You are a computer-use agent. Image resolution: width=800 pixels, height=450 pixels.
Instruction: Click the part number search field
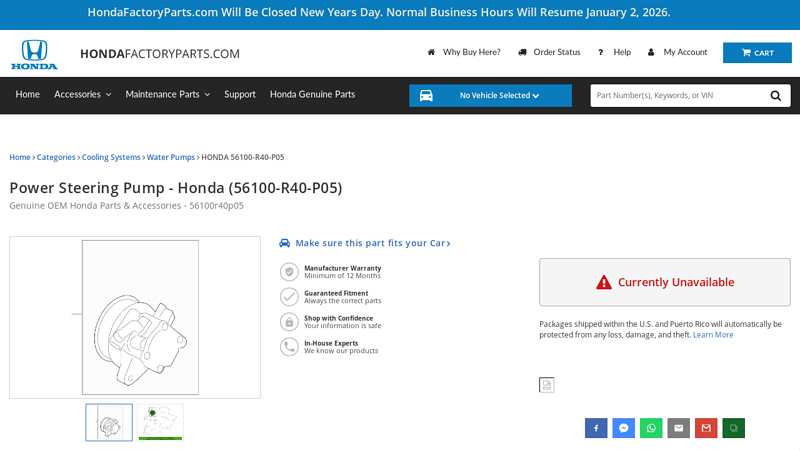pyautogui.click(x=675, y=96)
